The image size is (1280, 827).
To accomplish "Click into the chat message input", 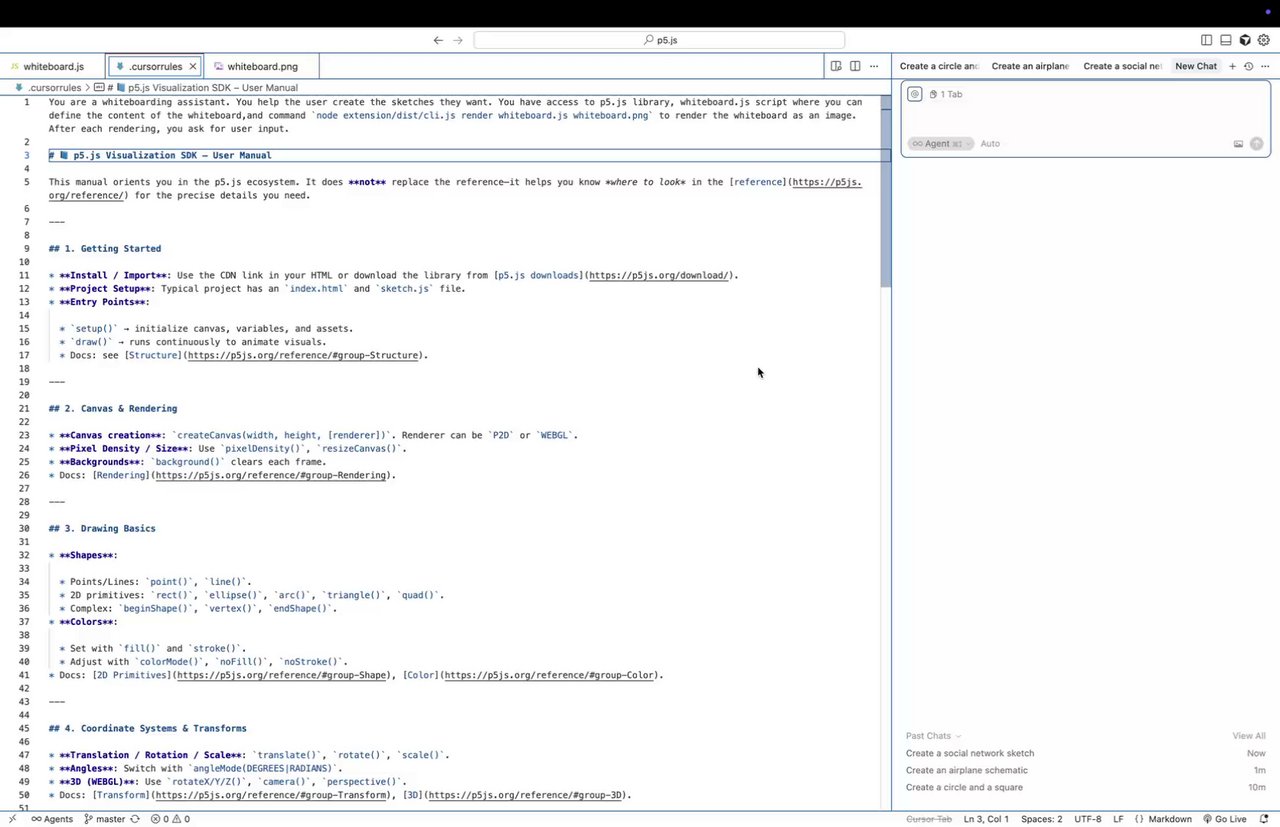I will [x=1085, y=118].
